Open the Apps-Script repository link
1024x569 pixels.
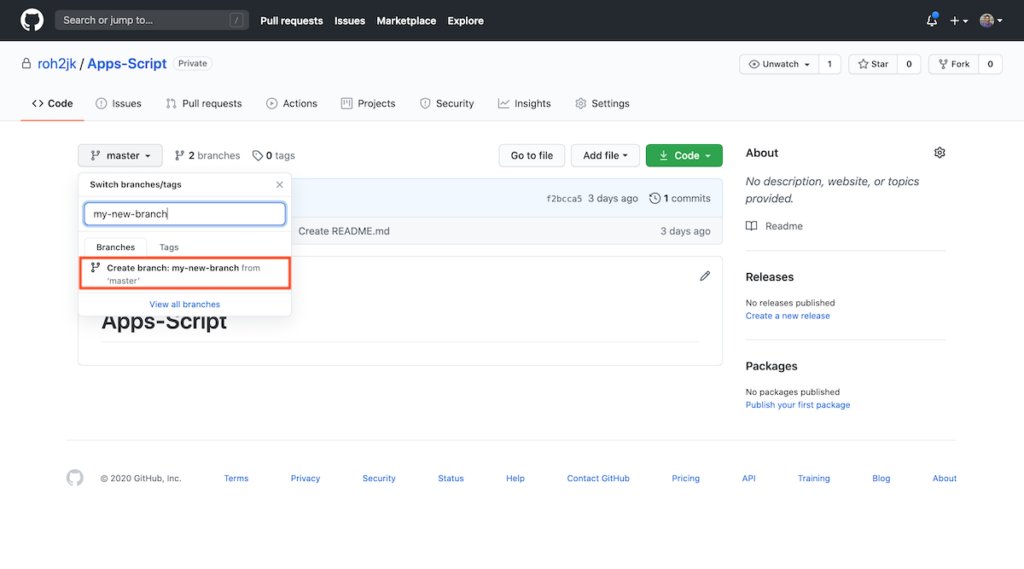127,63
